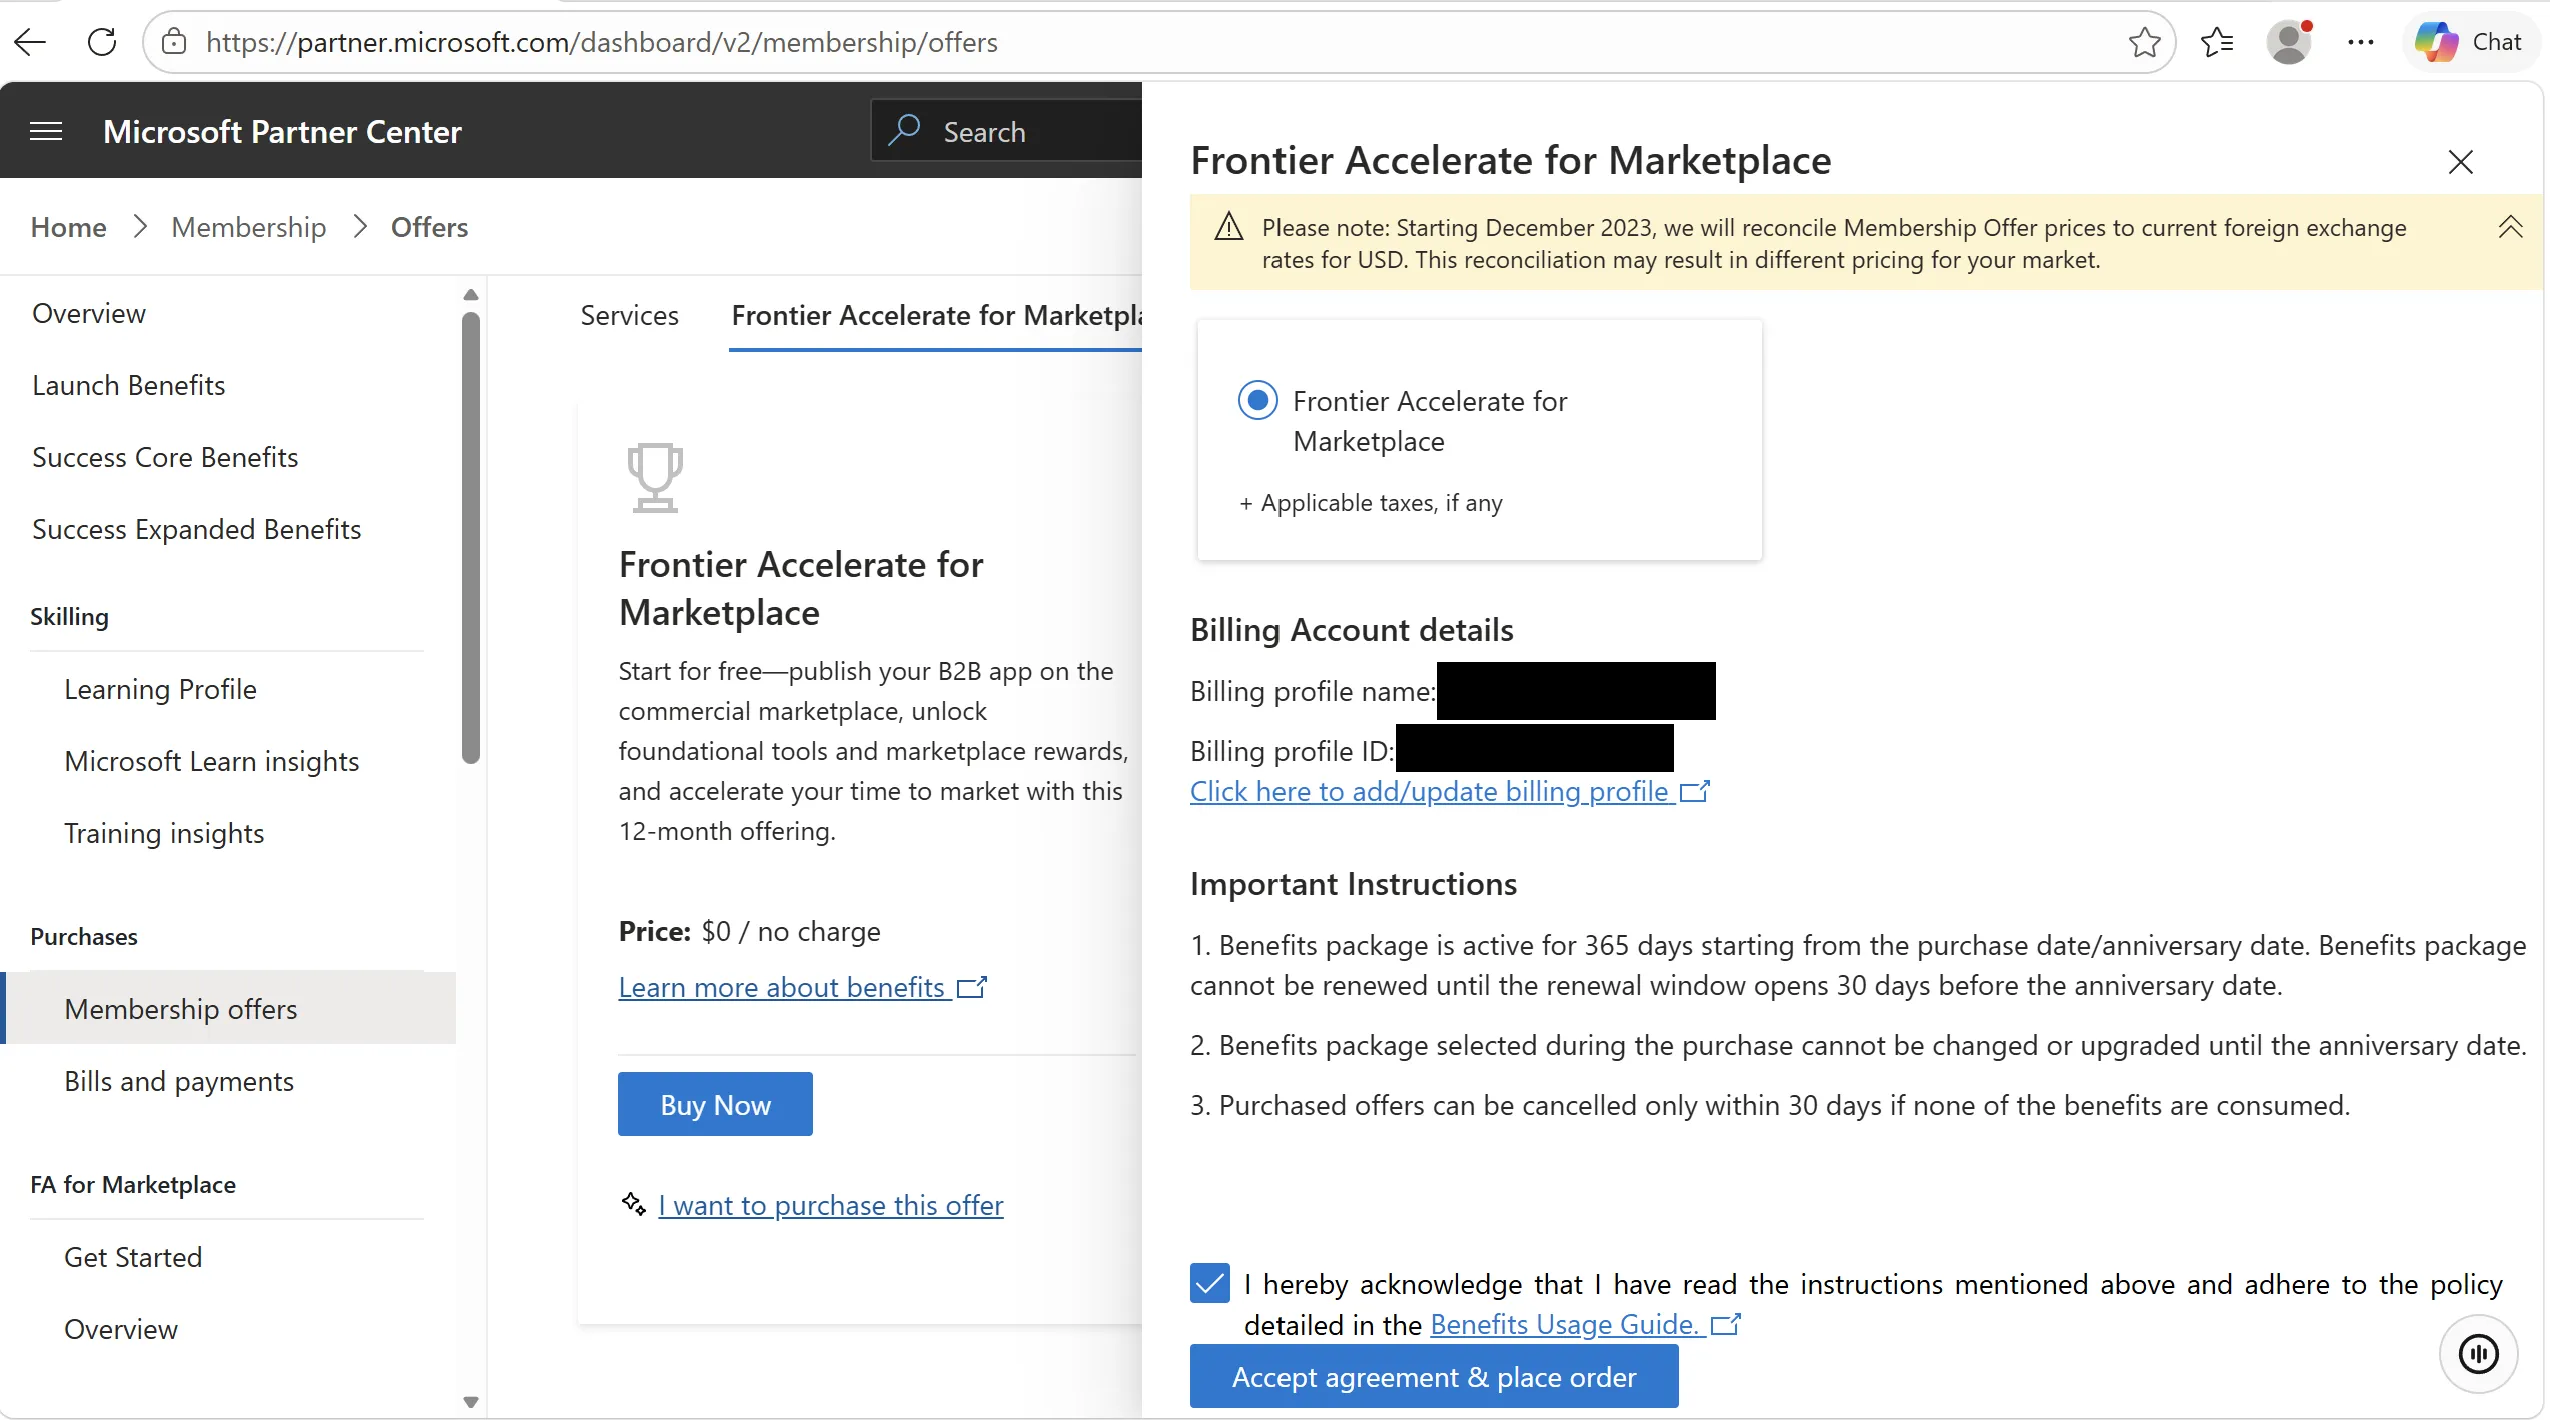The height and width of the screenshot is (1420, 2550).
Task: Click the sparkle icon beside purchase link
Action: click(x=634, y=1203)
